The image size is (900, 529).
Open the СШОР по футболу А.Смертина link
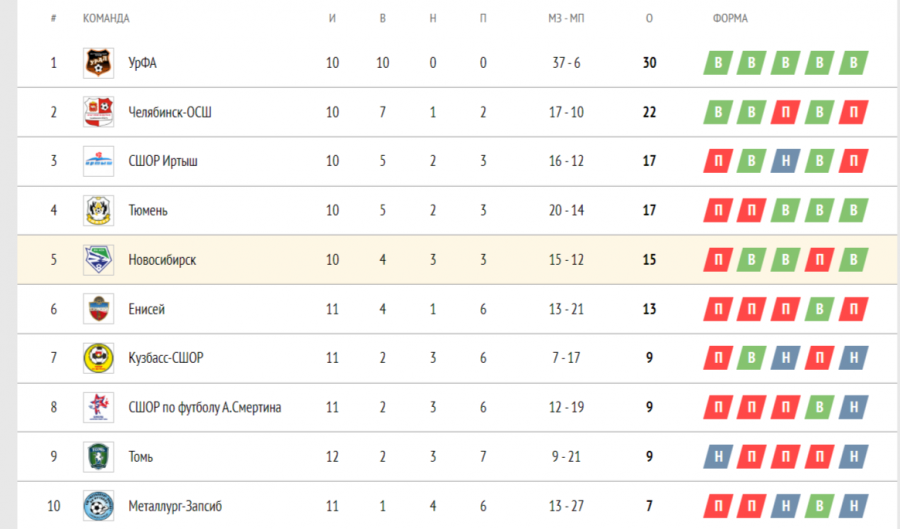click(204, 407)
